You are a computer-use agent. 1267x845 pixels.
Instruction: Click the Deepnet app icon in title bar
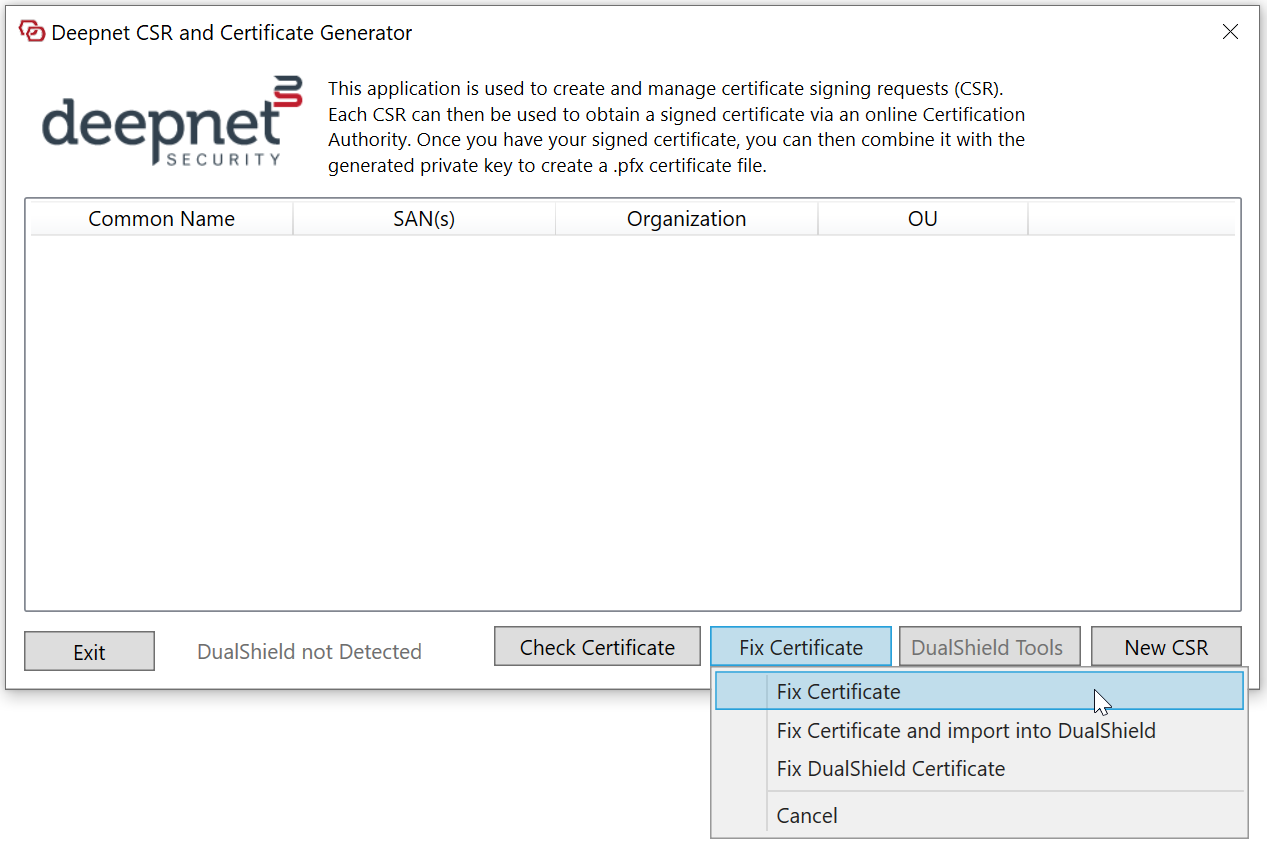coord(31,32)
